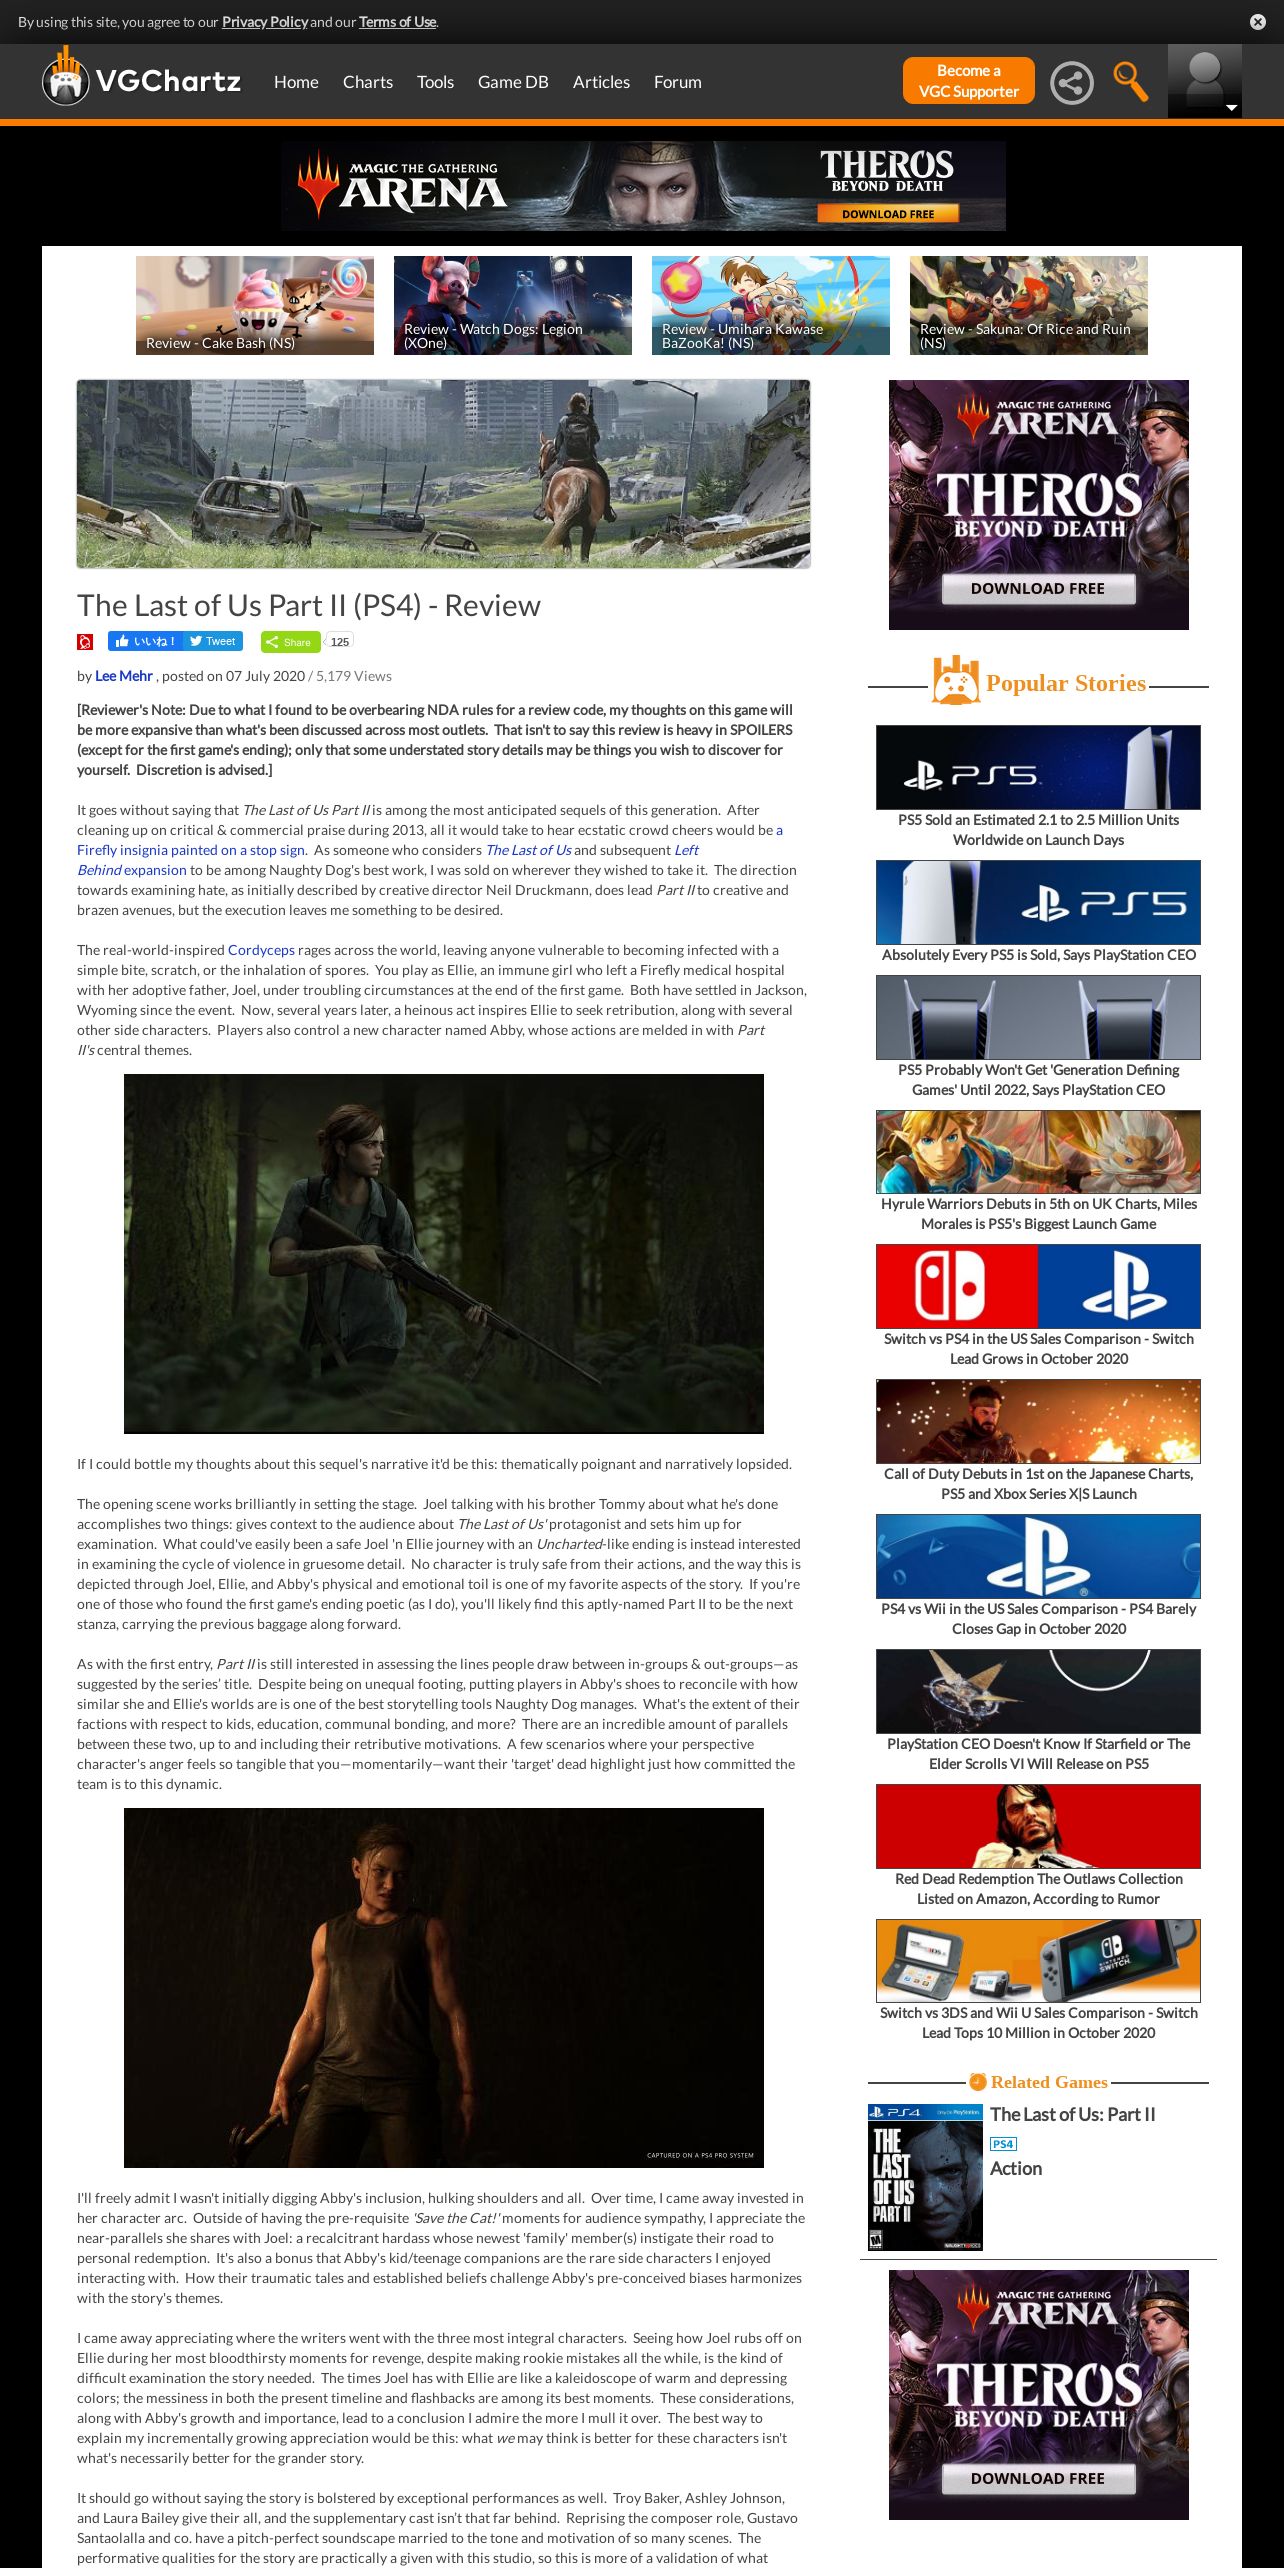
Task: Open Starfield or Elder Scrolls VI story
Action: click(1038, 1754)
